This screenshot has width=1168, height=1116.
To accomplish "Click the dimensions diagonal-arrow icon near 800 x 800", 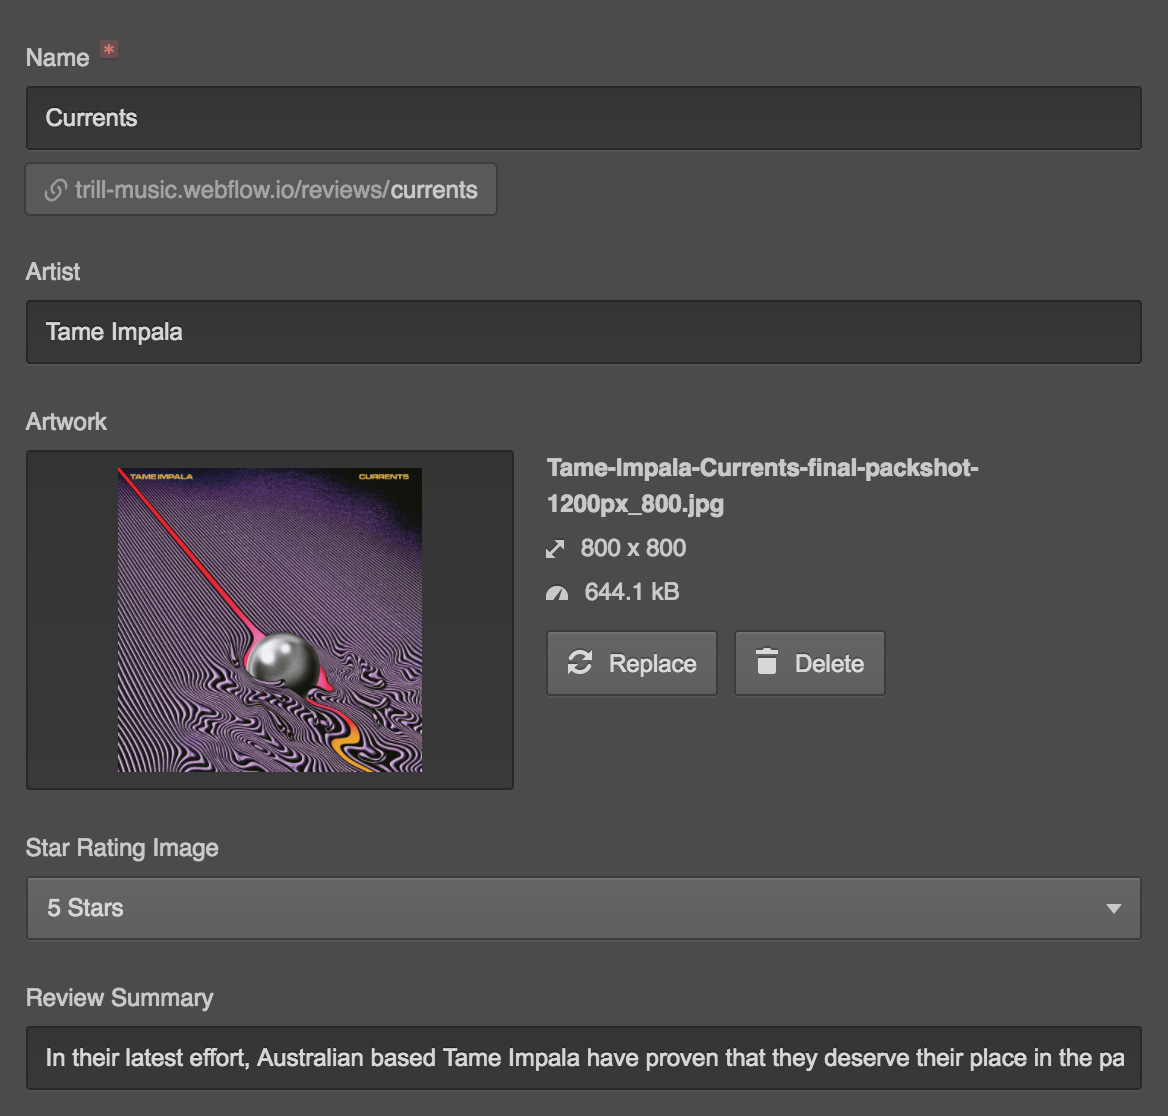I will (x=557, y=548).
